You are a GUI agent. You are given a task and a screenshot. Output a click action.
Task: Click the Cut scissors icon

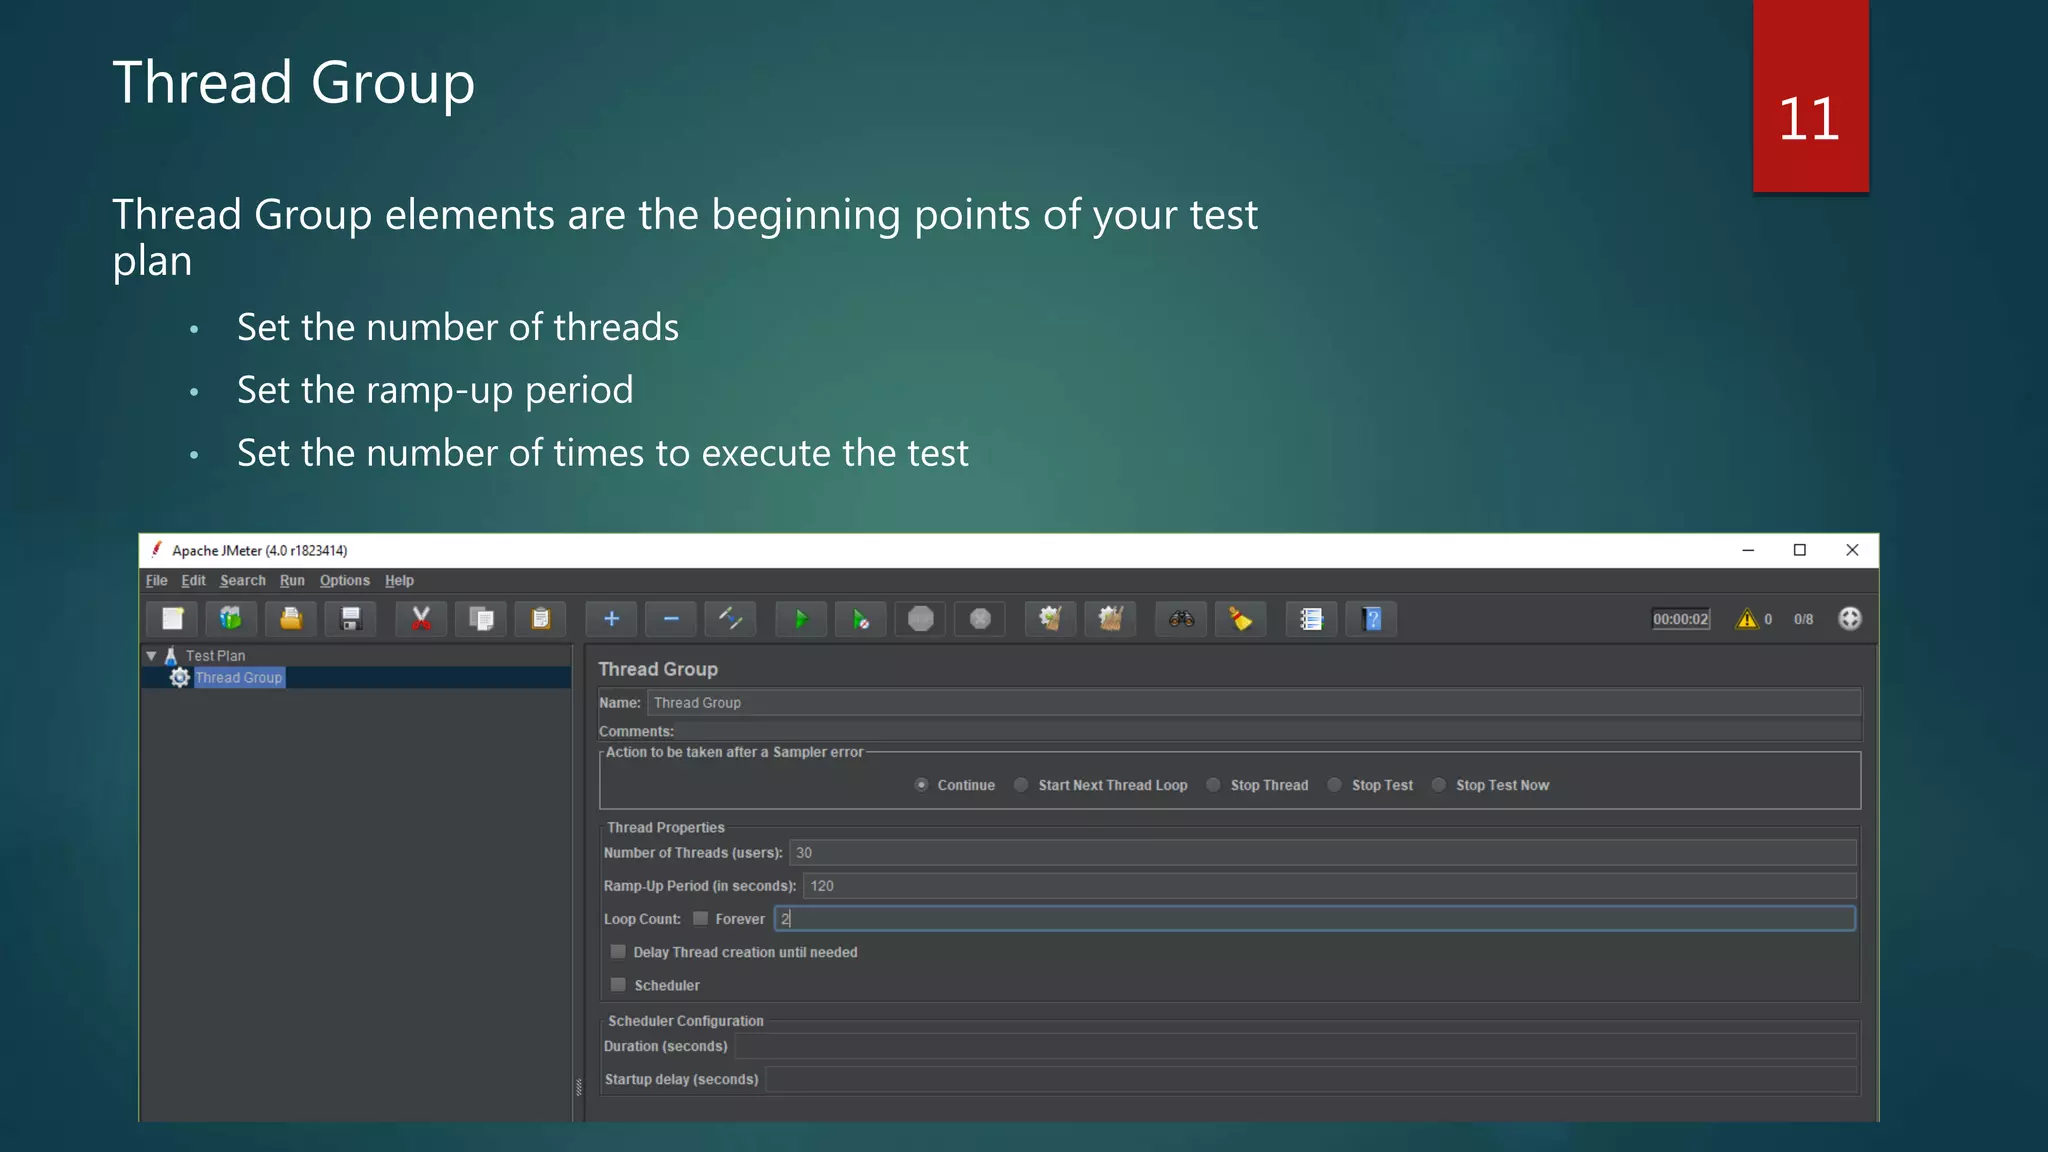coord(421,619)
